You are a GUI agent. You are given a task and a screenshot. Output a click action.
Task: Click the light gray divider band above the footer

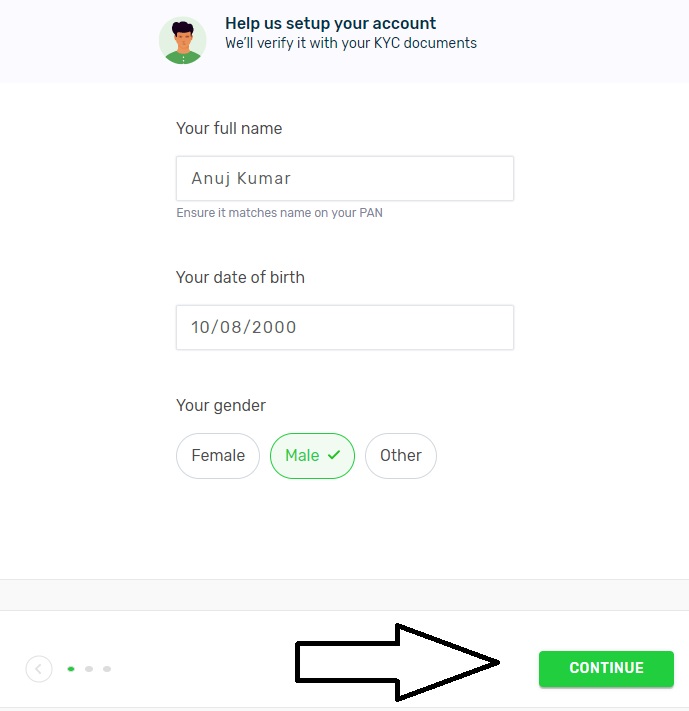(x=345, y=595)
